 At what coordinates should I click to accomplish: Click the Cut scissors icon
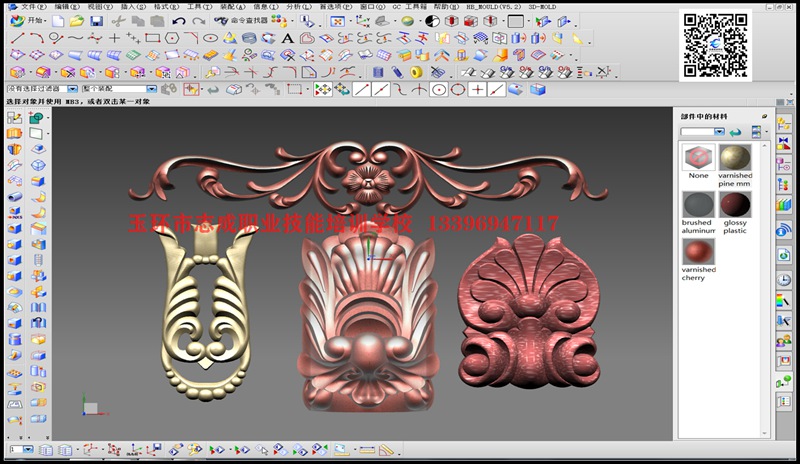[118, 21]
